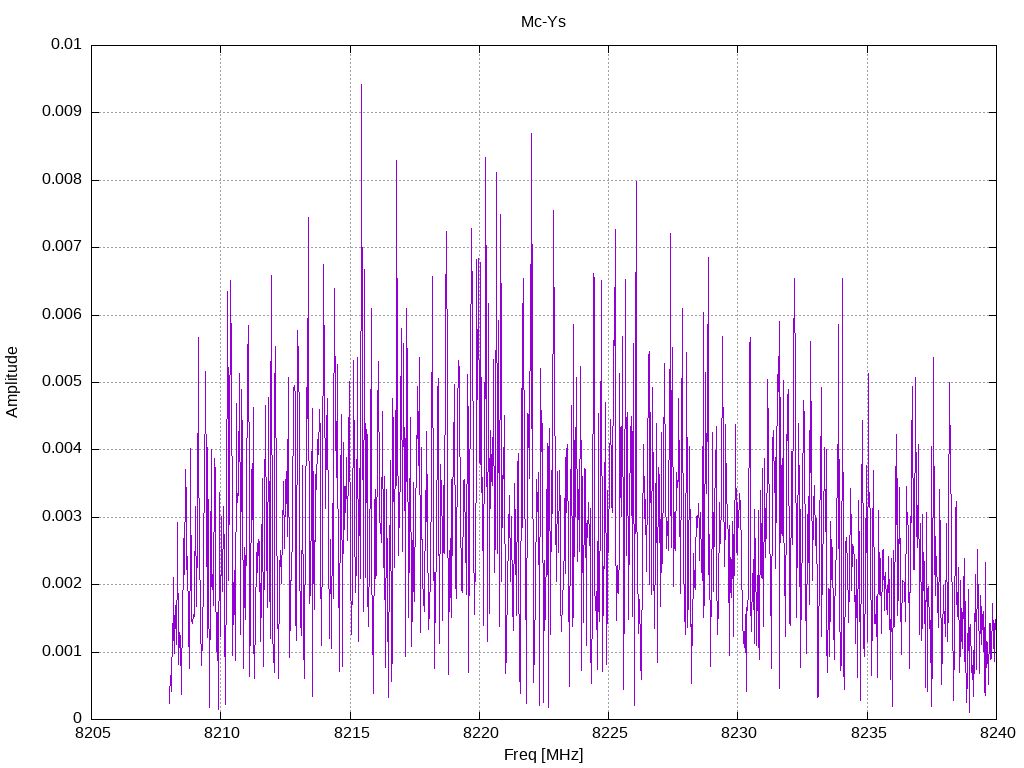Image resolution: width=1024 pixels, height=768 pixels.
Task: Click the y-axis tick label 0.01
Action: pyautogui.click(x=67, y=44)
